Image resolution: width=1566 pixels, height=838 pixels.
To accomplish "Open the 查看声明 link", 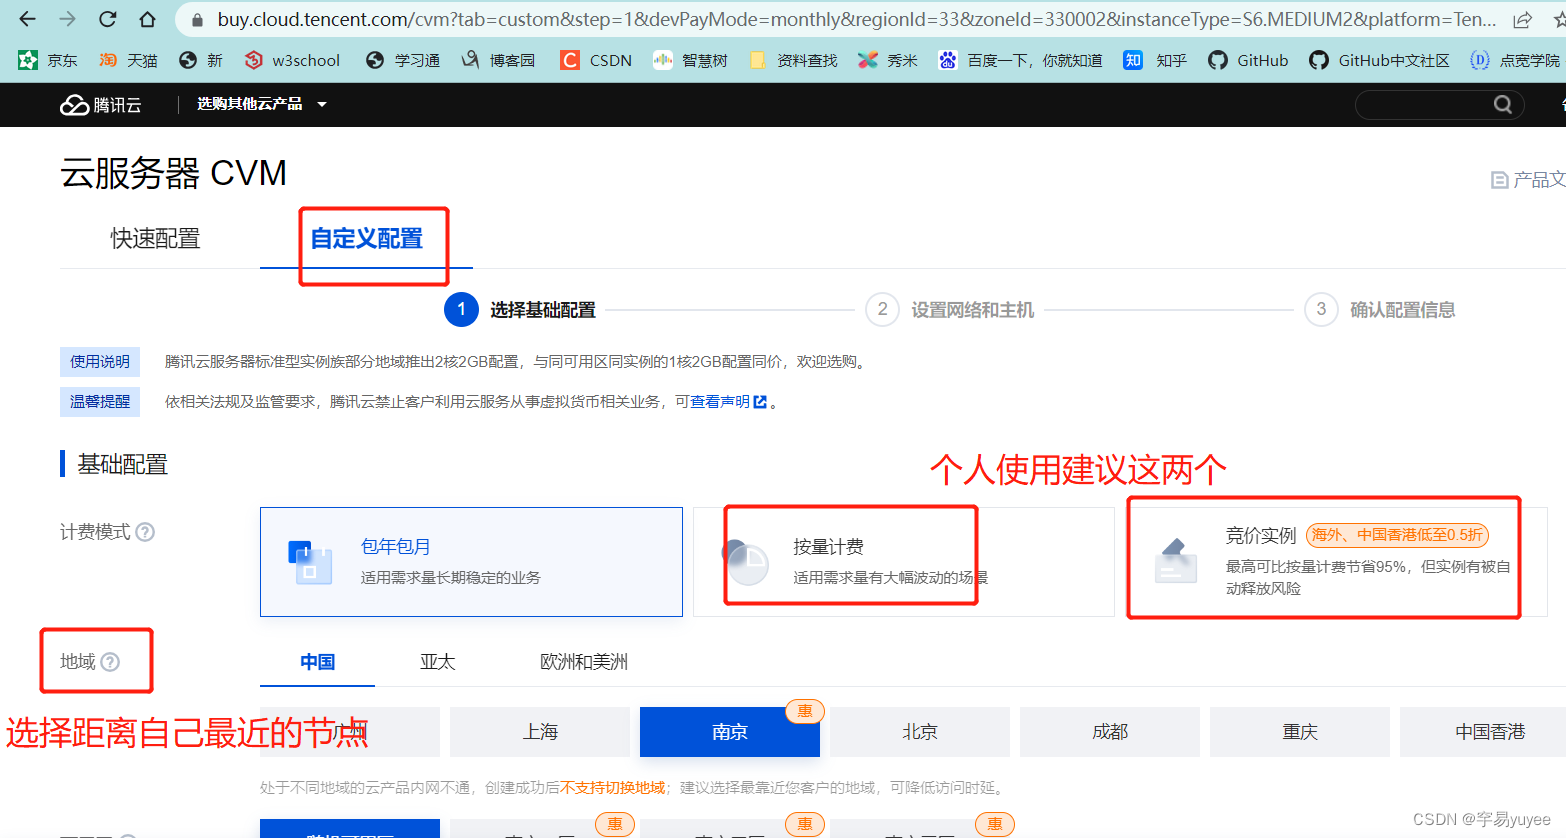I will point(720,402).
